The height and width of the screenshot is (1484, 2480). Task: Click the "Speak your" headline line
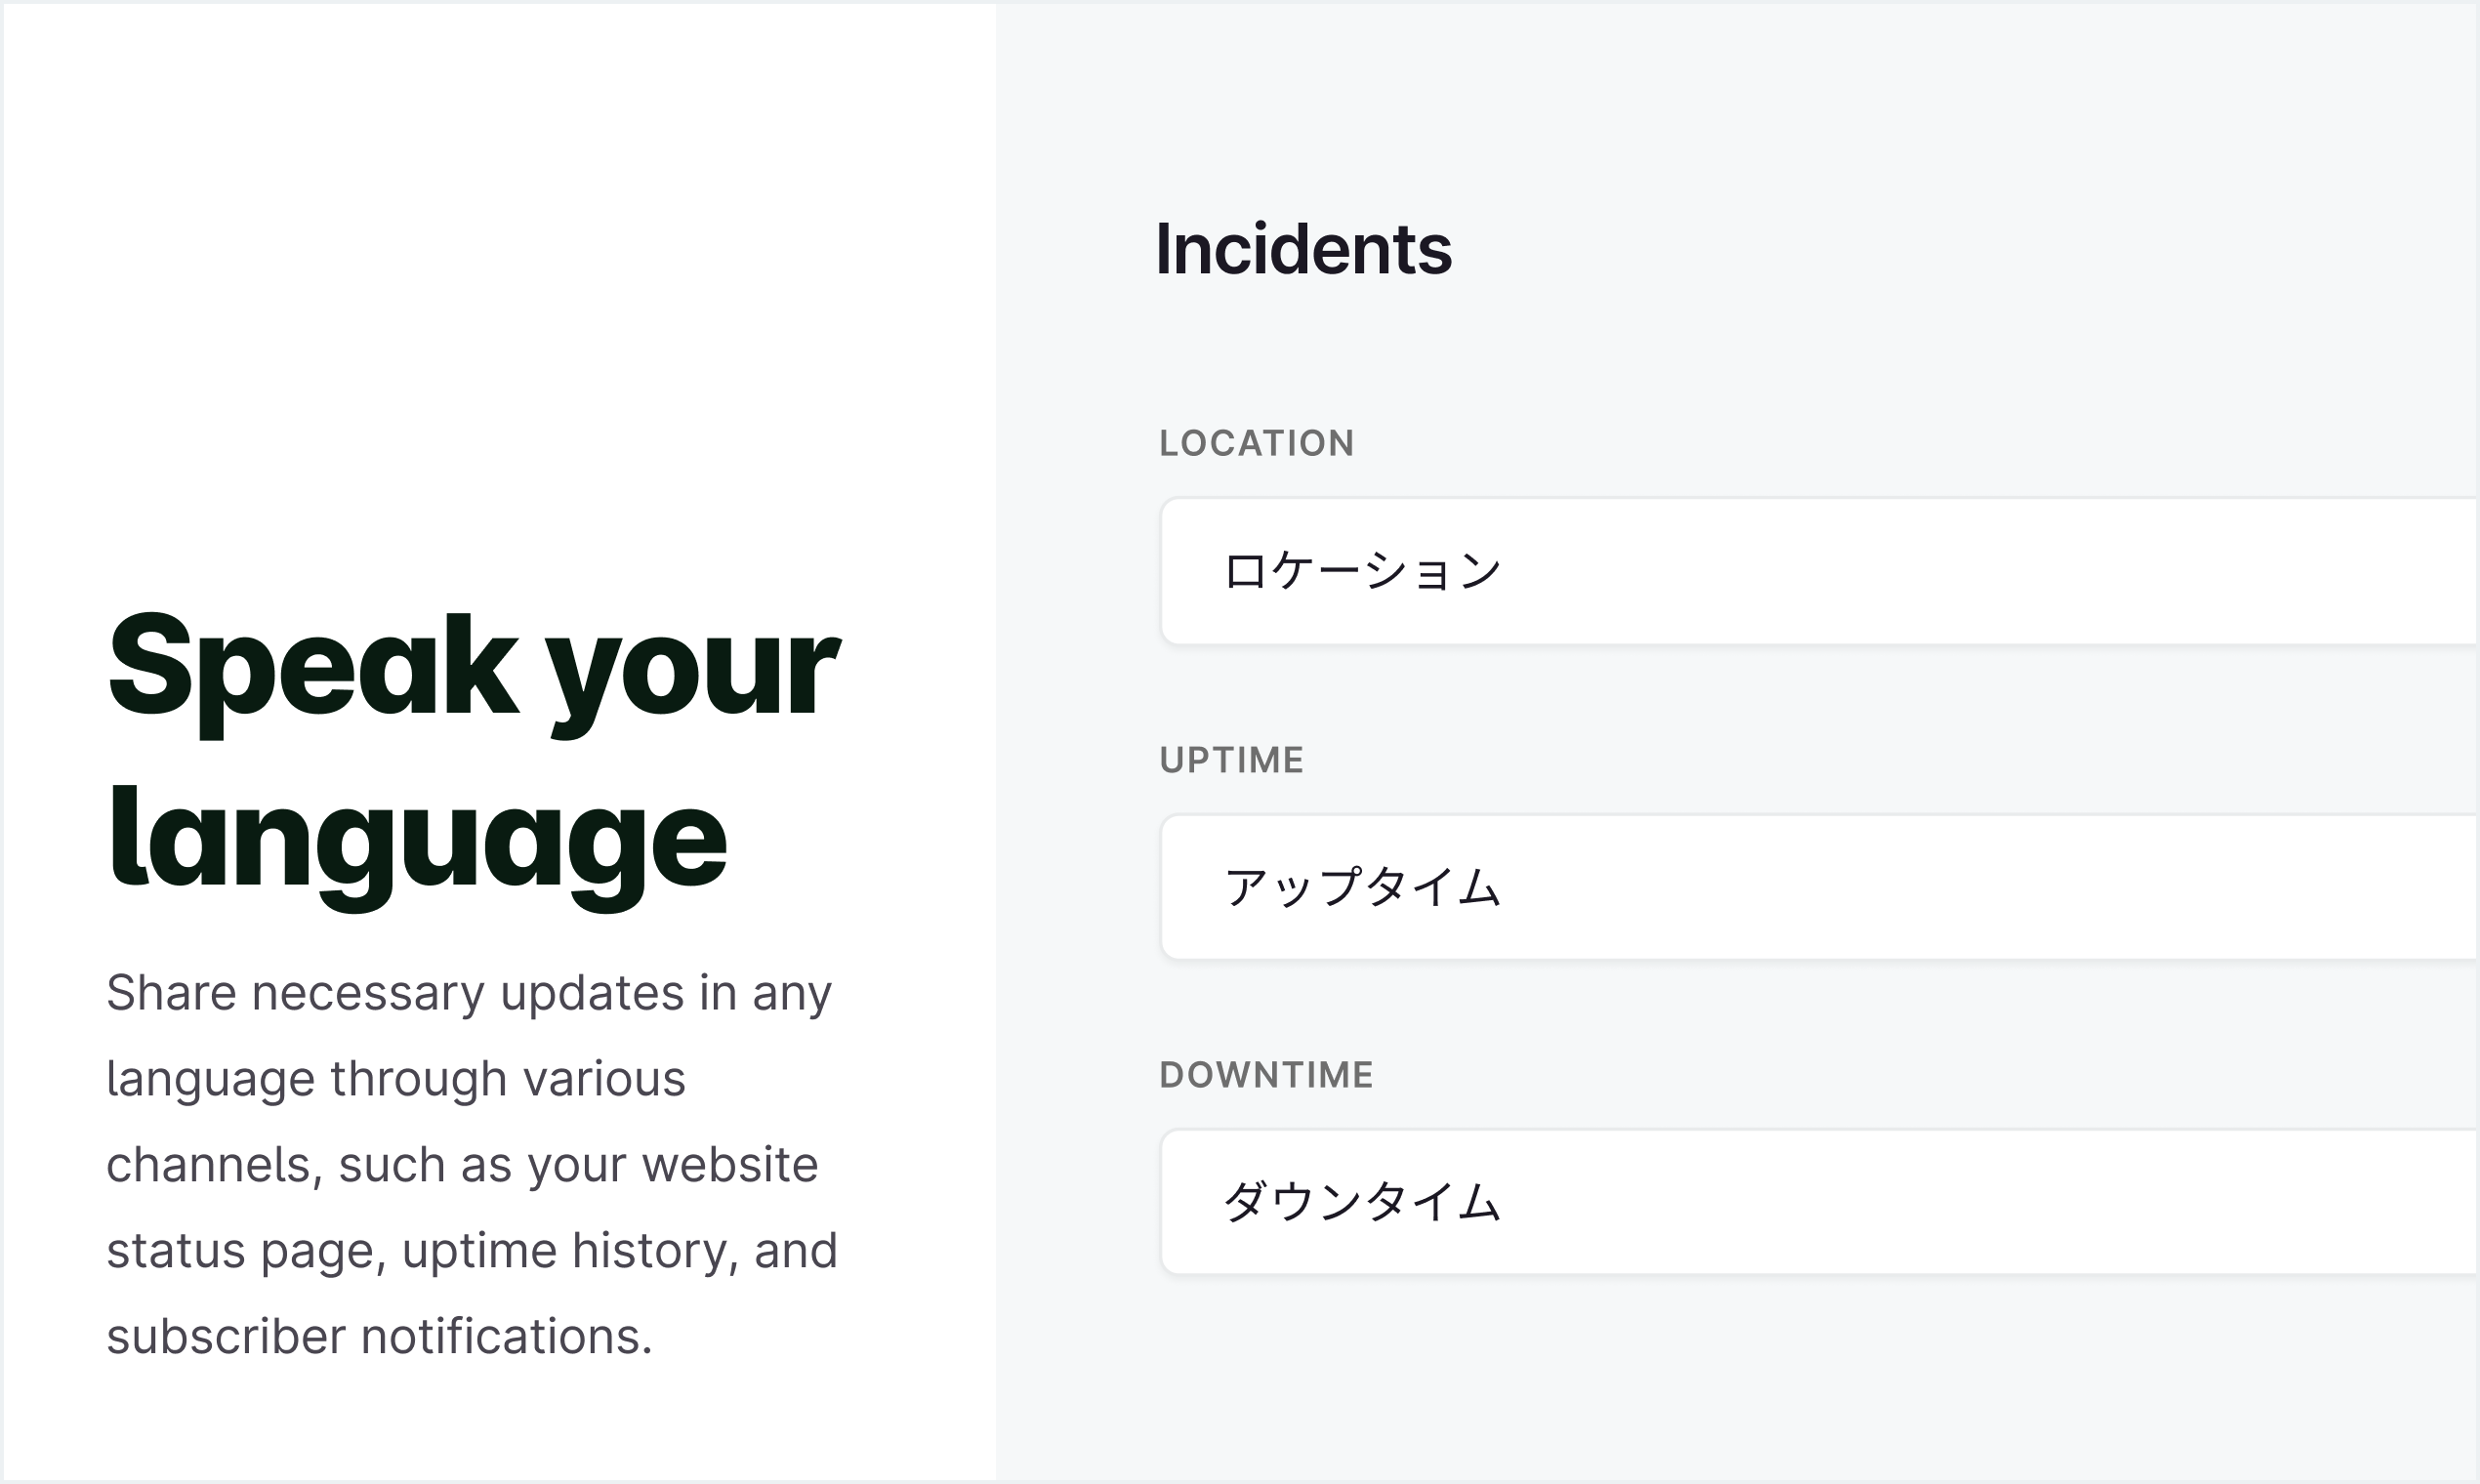(x=473, y=672)
